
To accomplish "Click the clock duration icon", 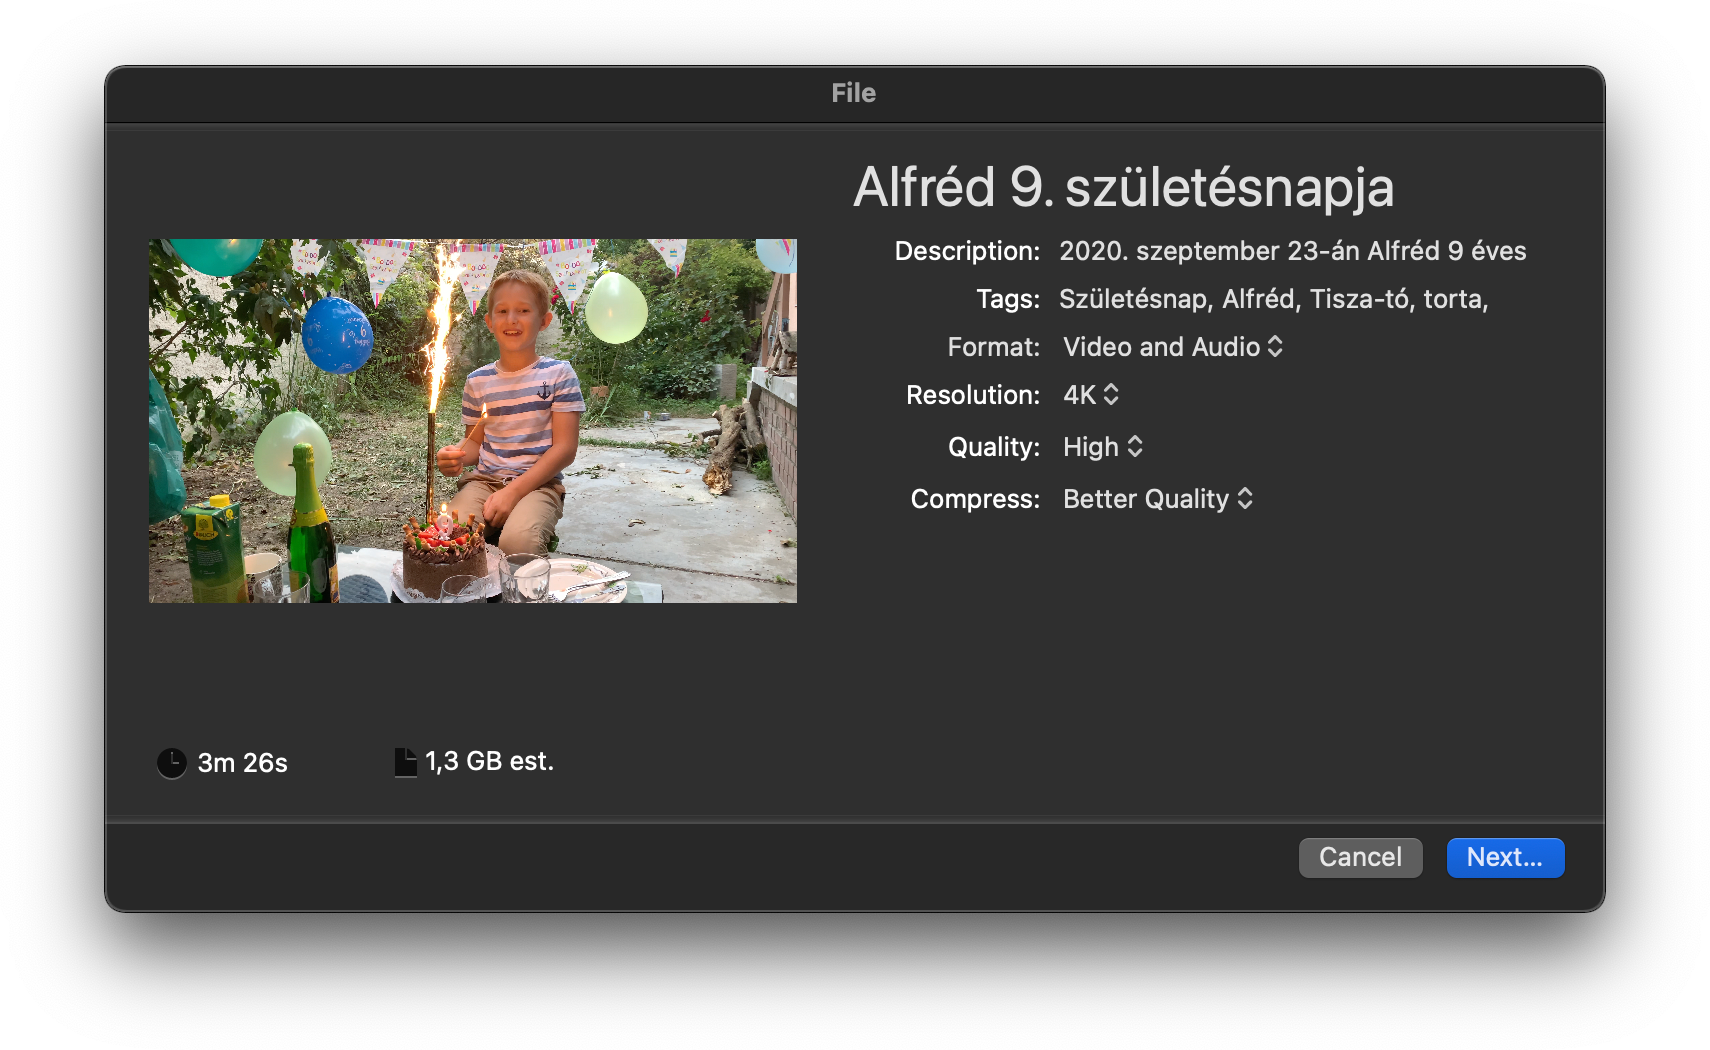I will 172,763.
